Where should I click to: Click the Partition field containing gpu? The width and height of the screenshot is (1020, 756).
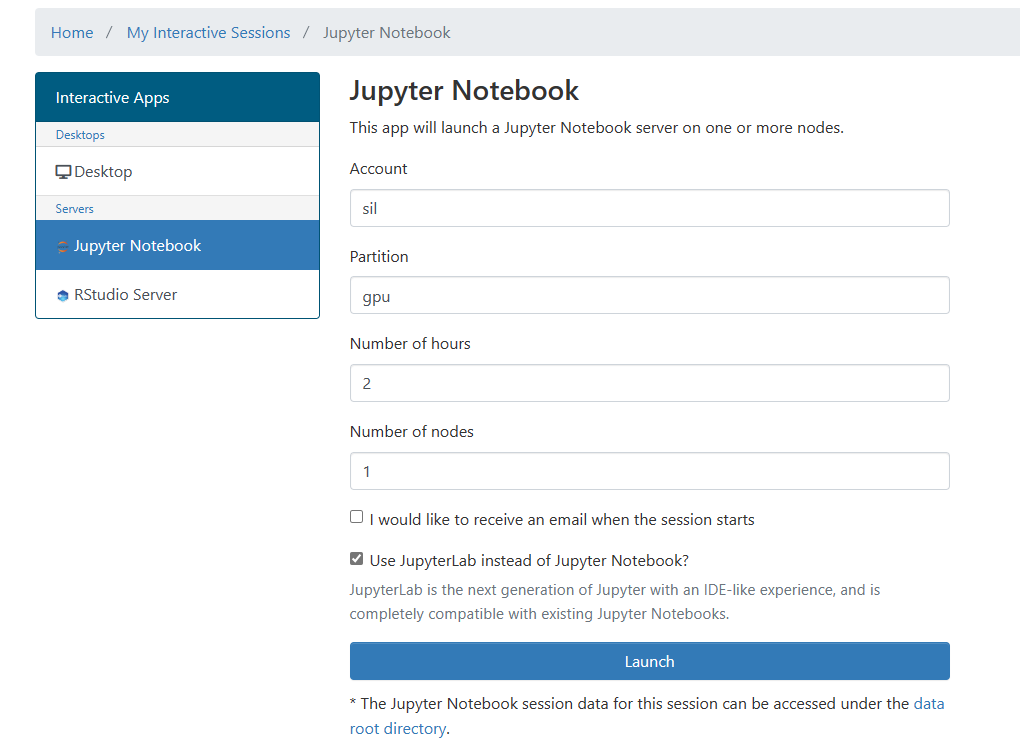coord(650,295)
